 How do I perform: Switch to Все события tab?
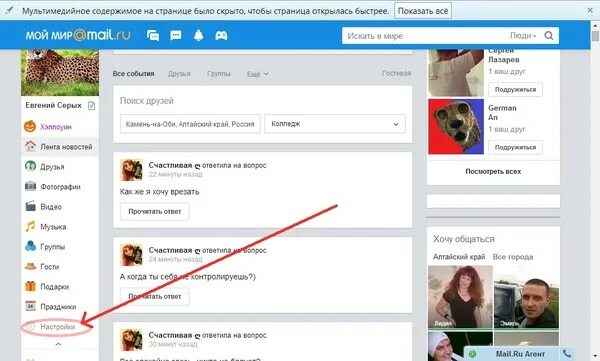pos(134,74)
